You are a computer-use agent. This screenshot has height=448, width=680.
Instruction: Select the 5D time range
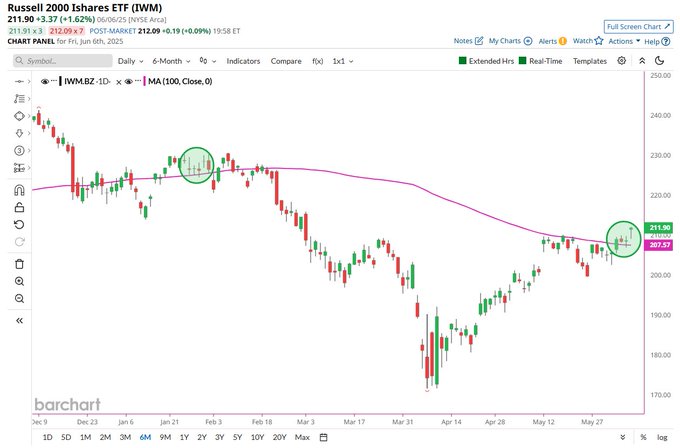click(x=66, y=437)
